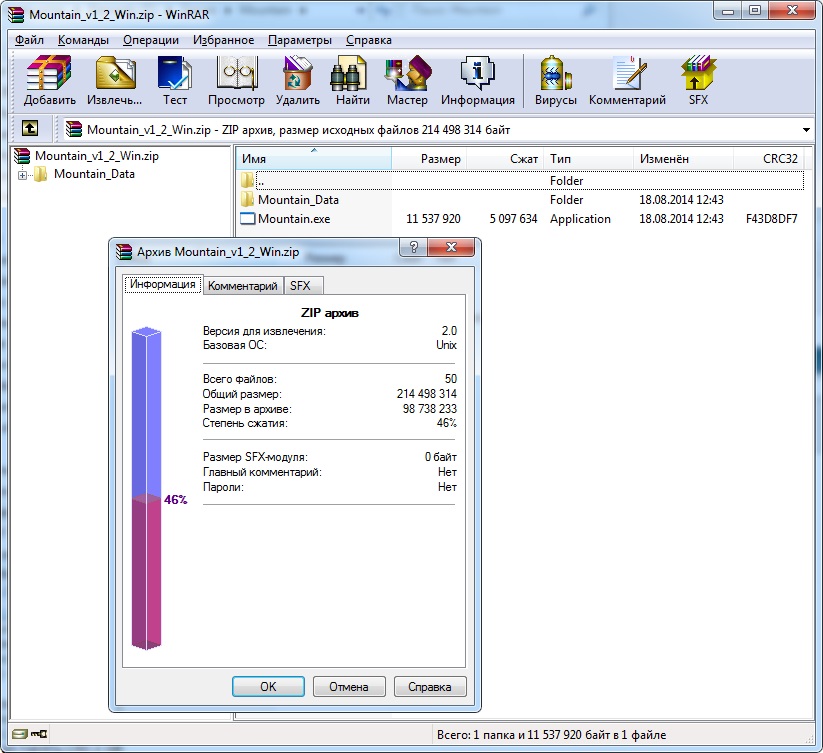This screenshot has width=823, height=753.
Task: Sort by the Имя column header
Action: 314,159
